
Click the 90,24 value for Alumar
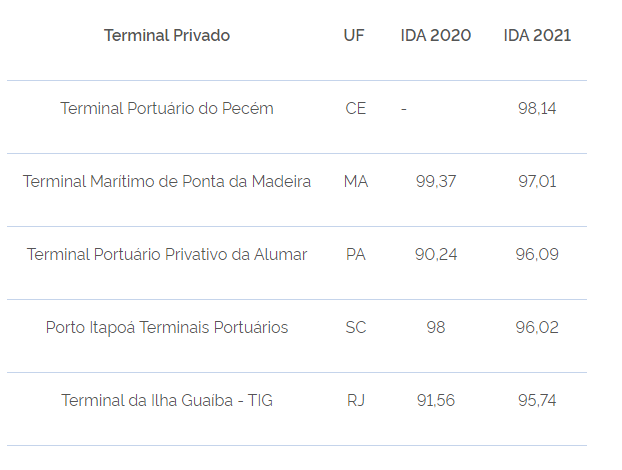tap(436, 254)
